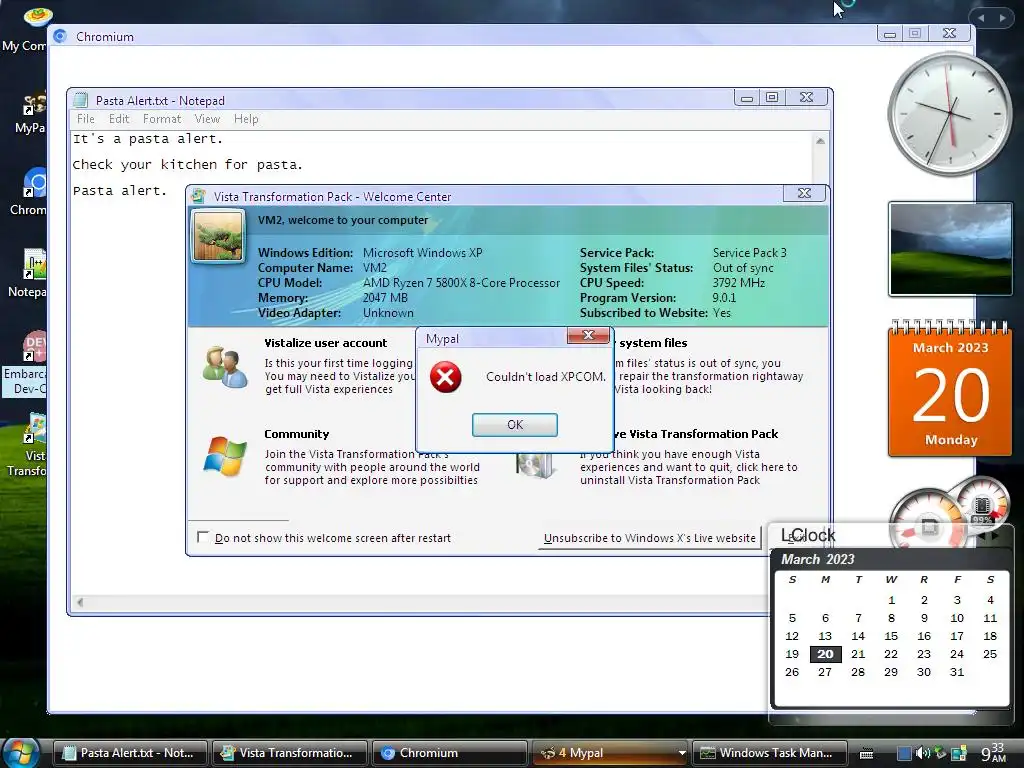Click Notepad's vertical scrollbar up arrow
This screenshot has width=1024, height=768.
(820, 140)
